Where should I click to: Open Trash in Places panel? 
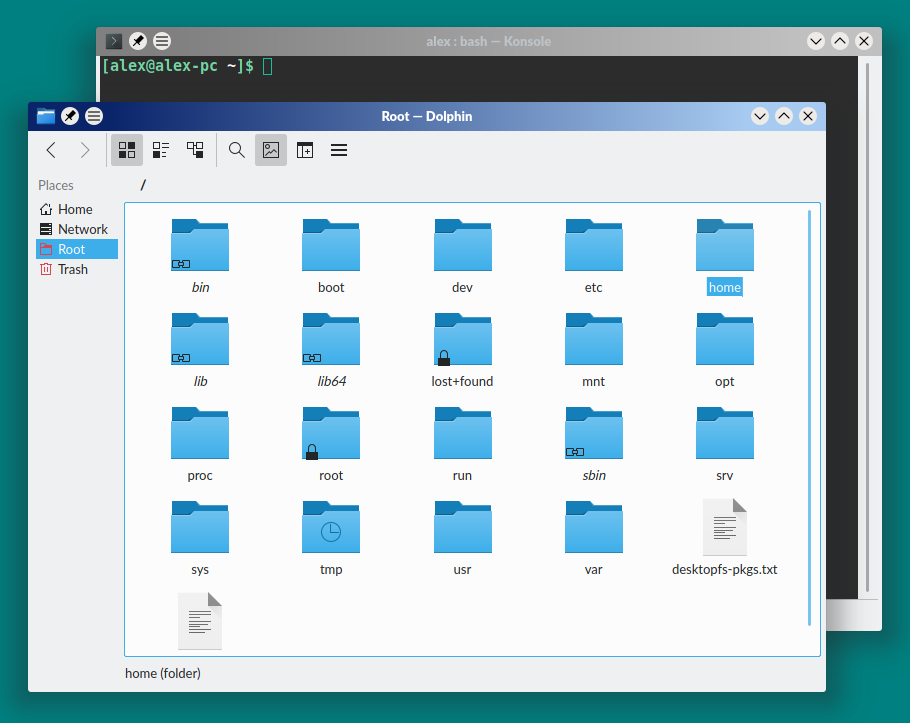coord(77,269)
